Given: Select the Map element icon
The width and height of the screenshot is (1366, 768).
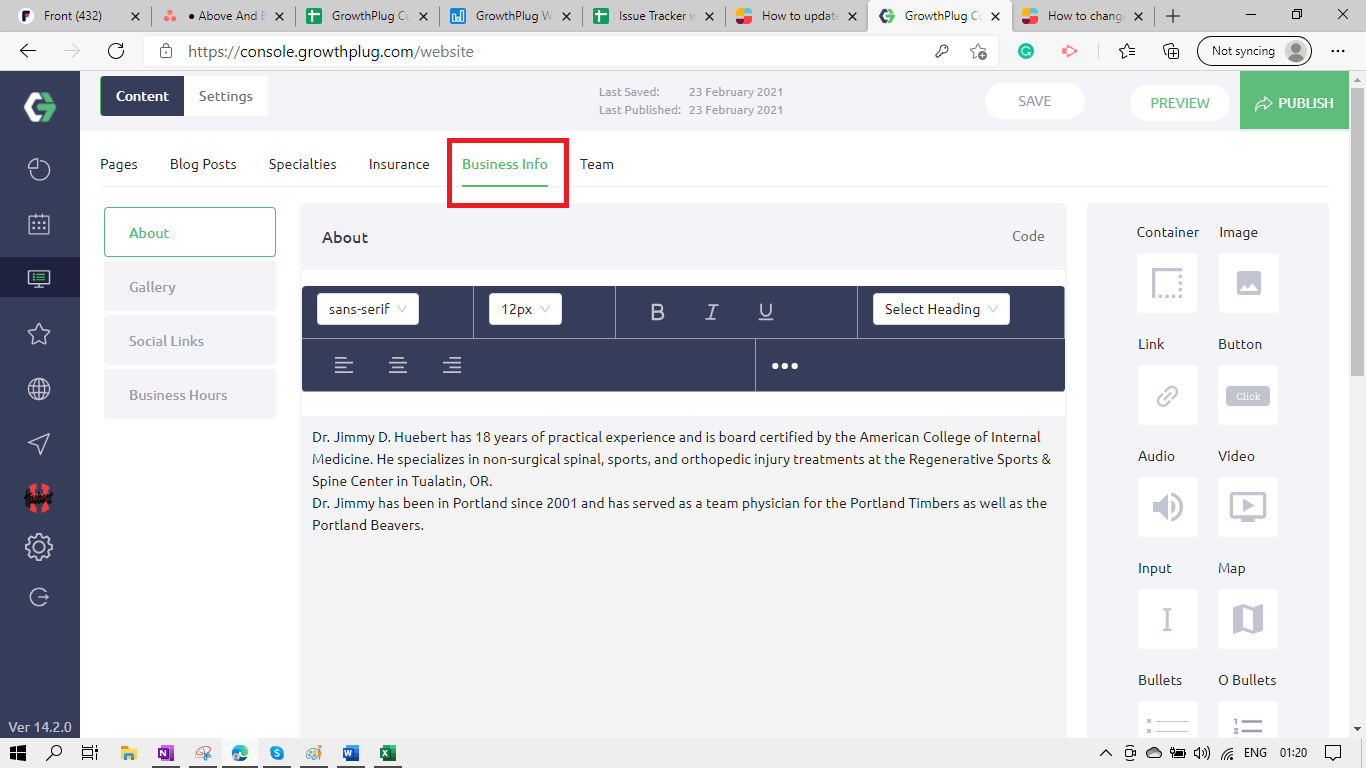Looking at the screenshot, I should coord(1248,619).
